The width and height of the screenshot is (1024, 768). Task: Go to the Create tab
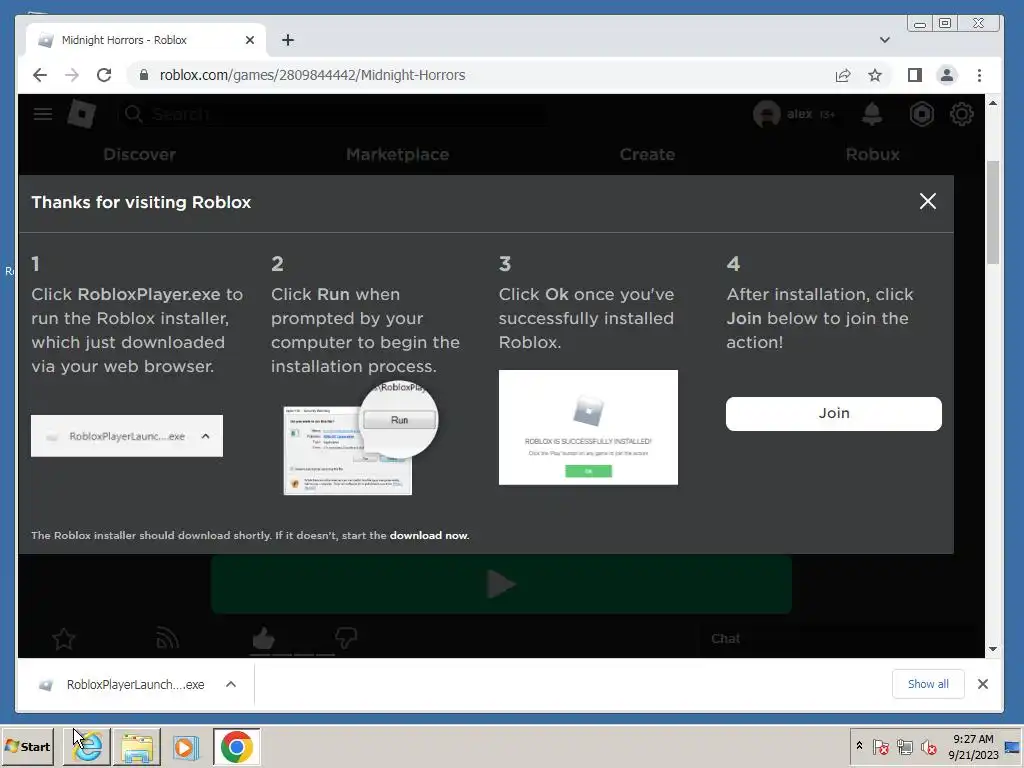pos(647,155)
